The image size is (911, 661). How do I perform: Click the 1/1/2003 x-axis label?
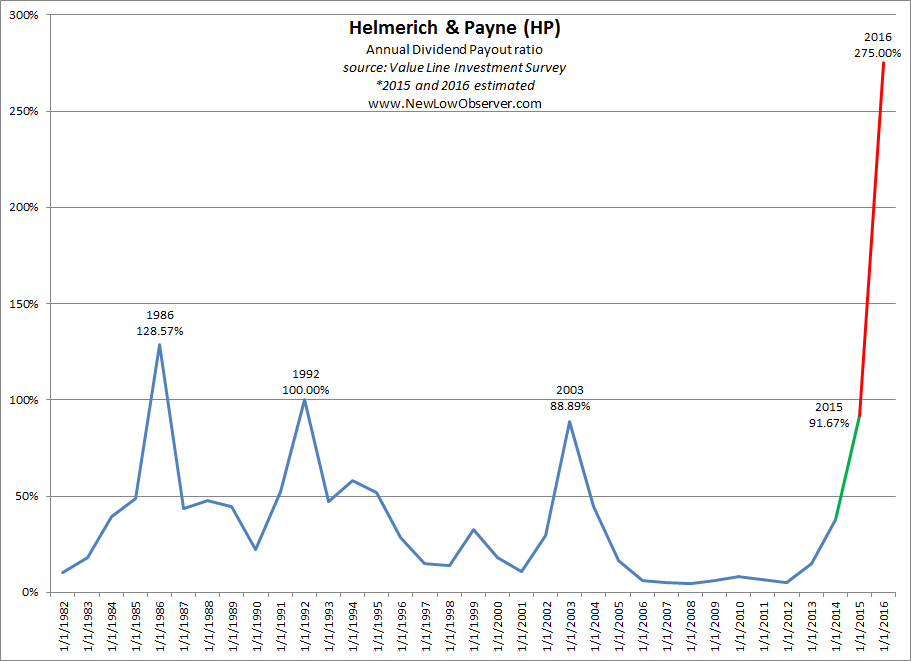[571, 626]
